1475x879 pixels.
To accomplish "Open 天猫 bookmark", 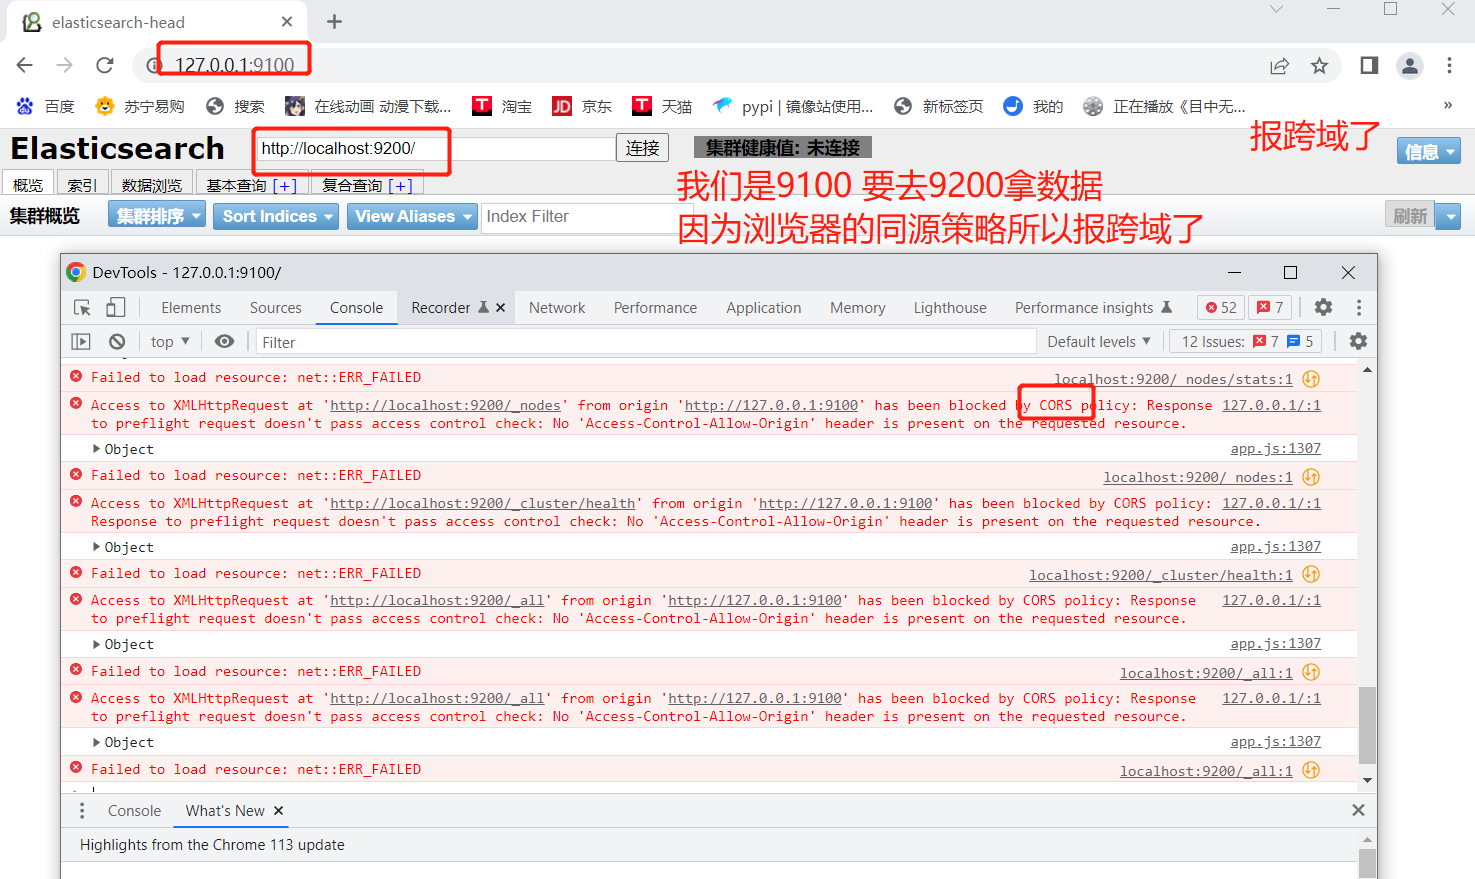I will pyautogui.click(x=662, y=106).
